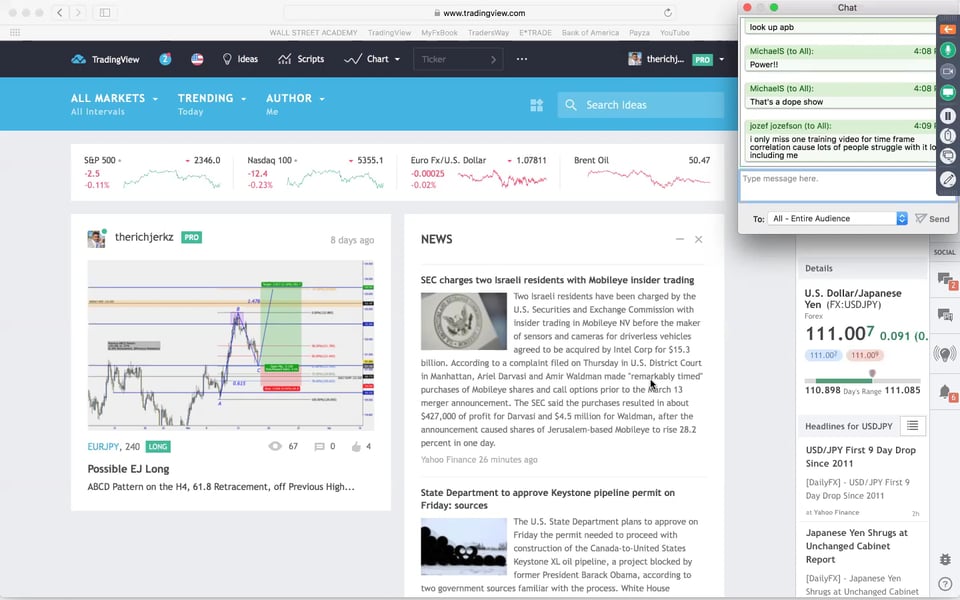Open the ideas stream lightbulb sidebar icon
Image resolution: width=960 pixels, height=600 pixels.
coord(945,353)
